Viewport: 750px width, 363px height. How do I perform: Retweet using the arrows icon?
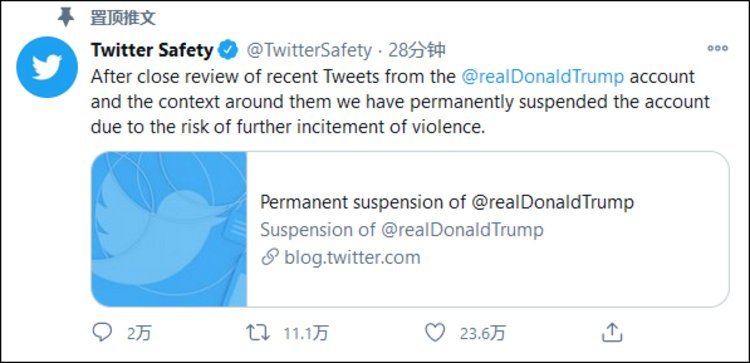tap(258, 333)
